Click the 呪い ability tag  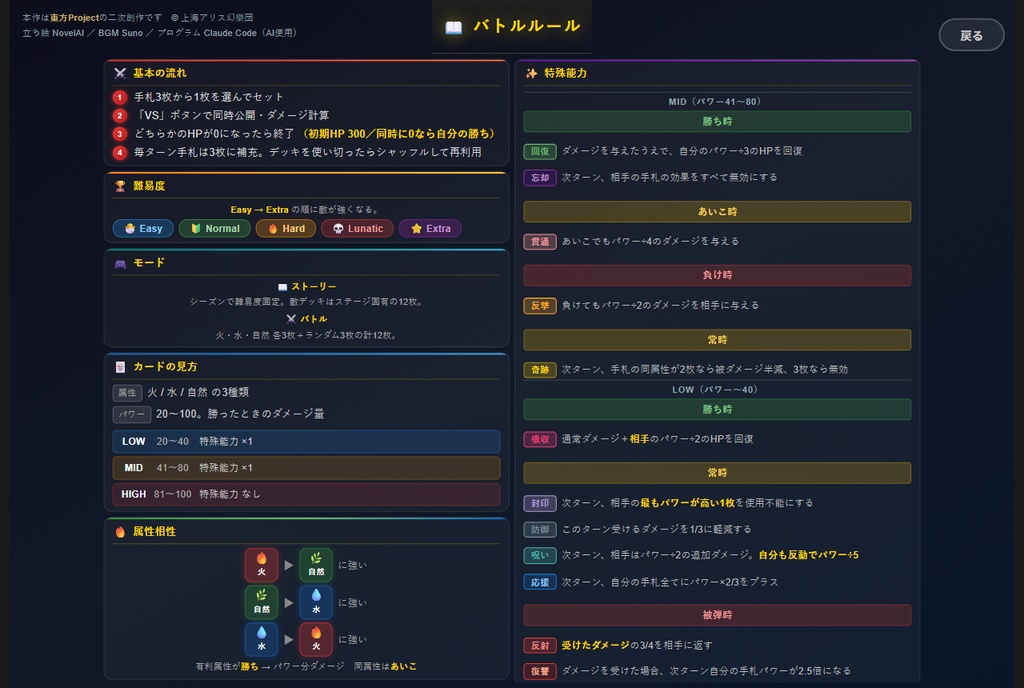point(540,555)
